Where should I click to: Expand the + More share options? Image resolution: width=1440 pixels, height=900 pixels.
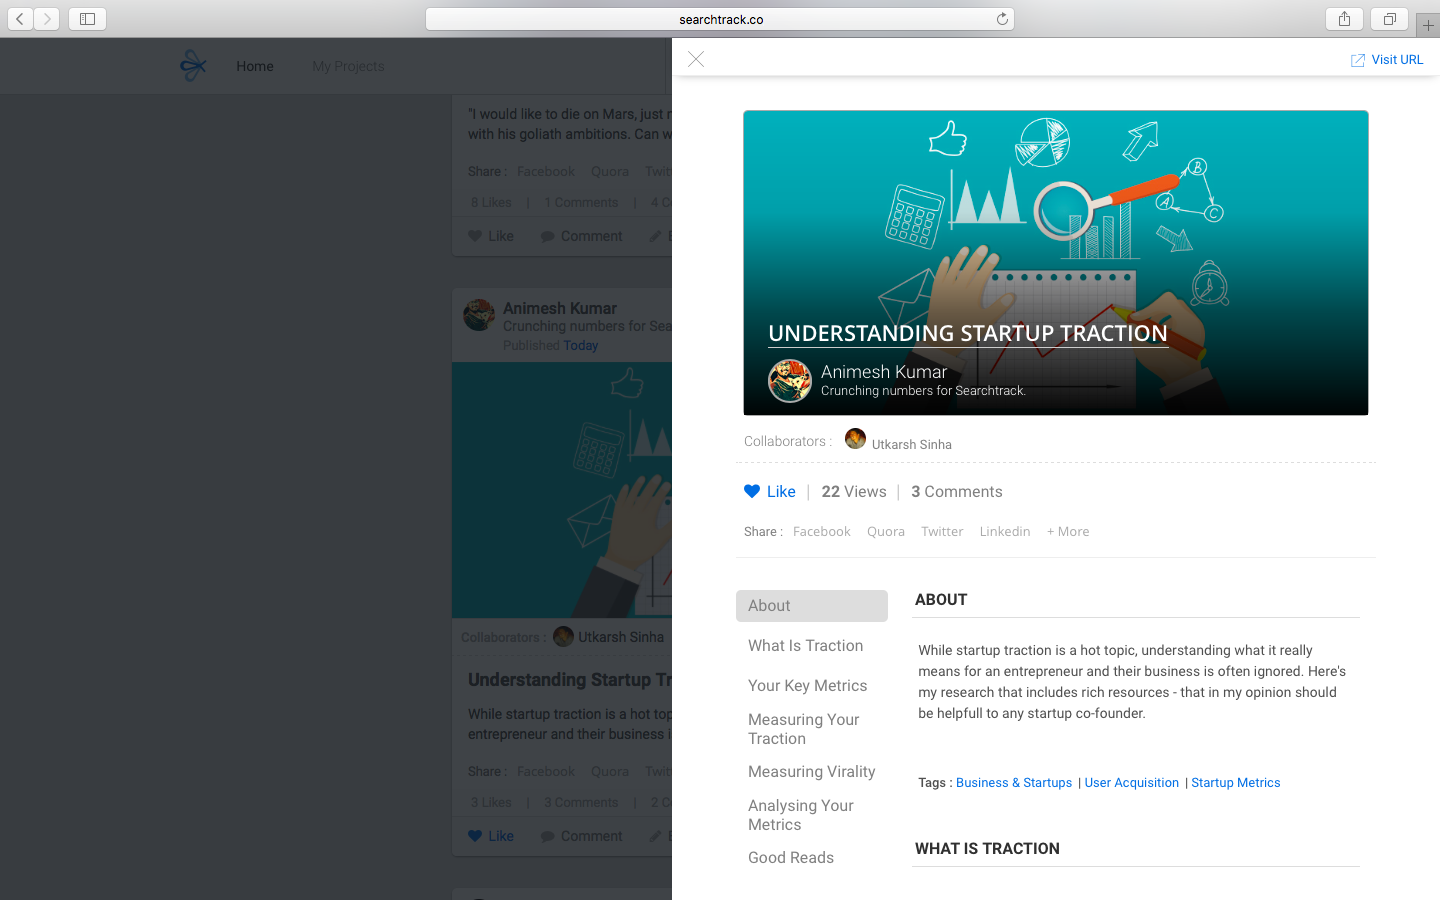[x=1068, y=532]
